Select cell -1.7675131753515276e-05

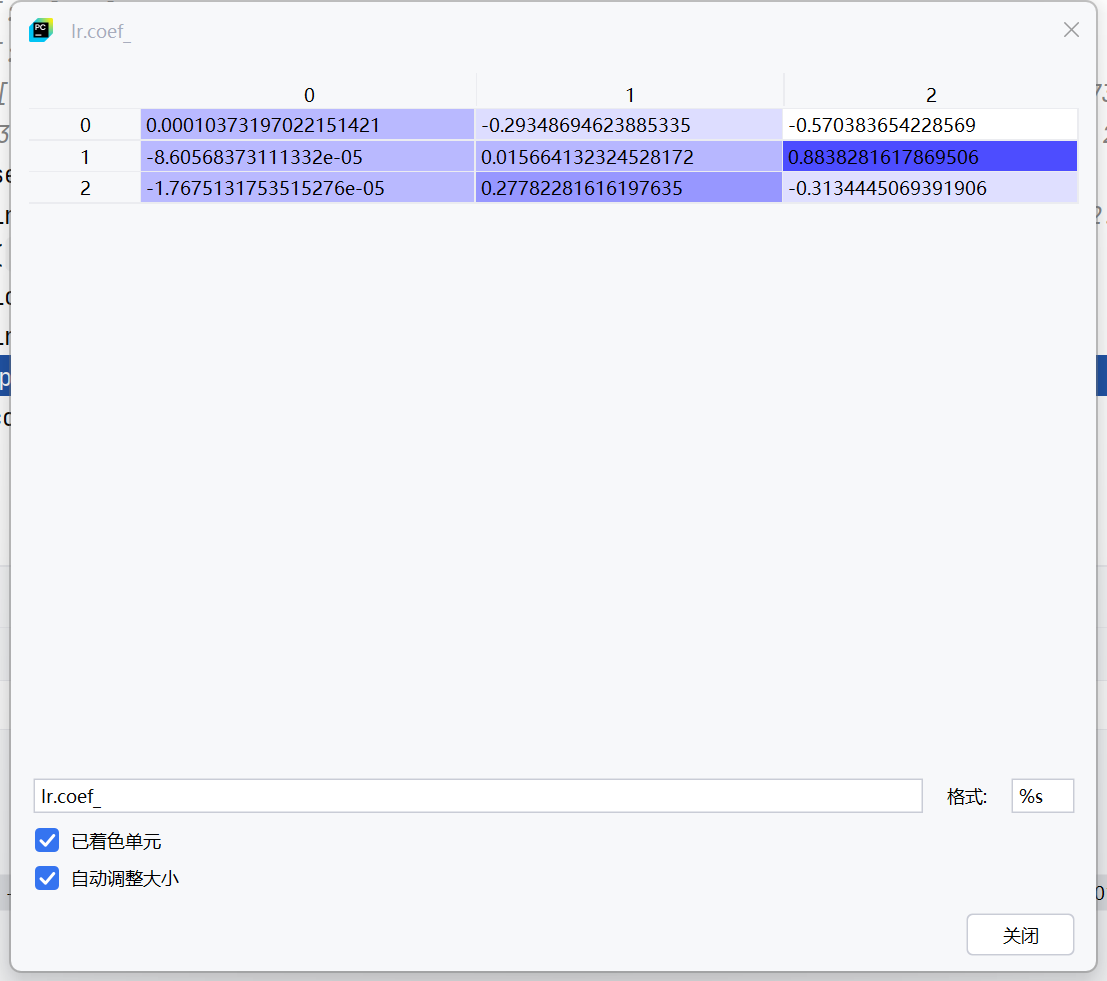pos(308,188)
